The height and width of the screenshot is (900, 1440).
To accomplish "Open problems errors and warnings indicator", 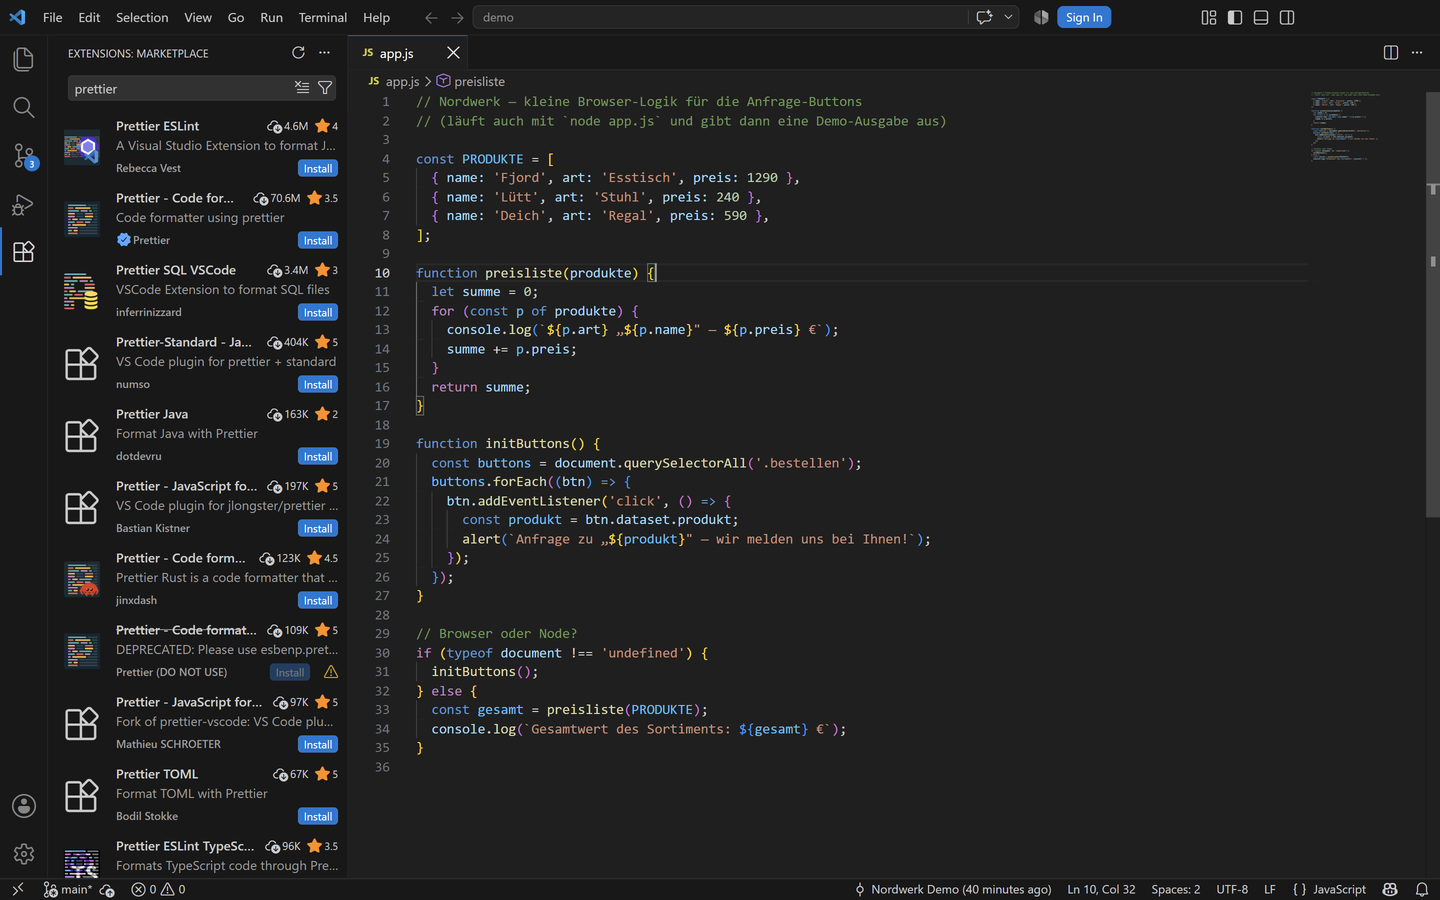I will pos(158,889).
